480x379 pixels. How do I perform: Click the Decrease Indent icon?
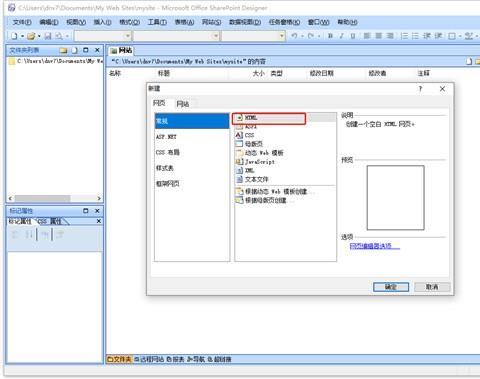point(427,36)
